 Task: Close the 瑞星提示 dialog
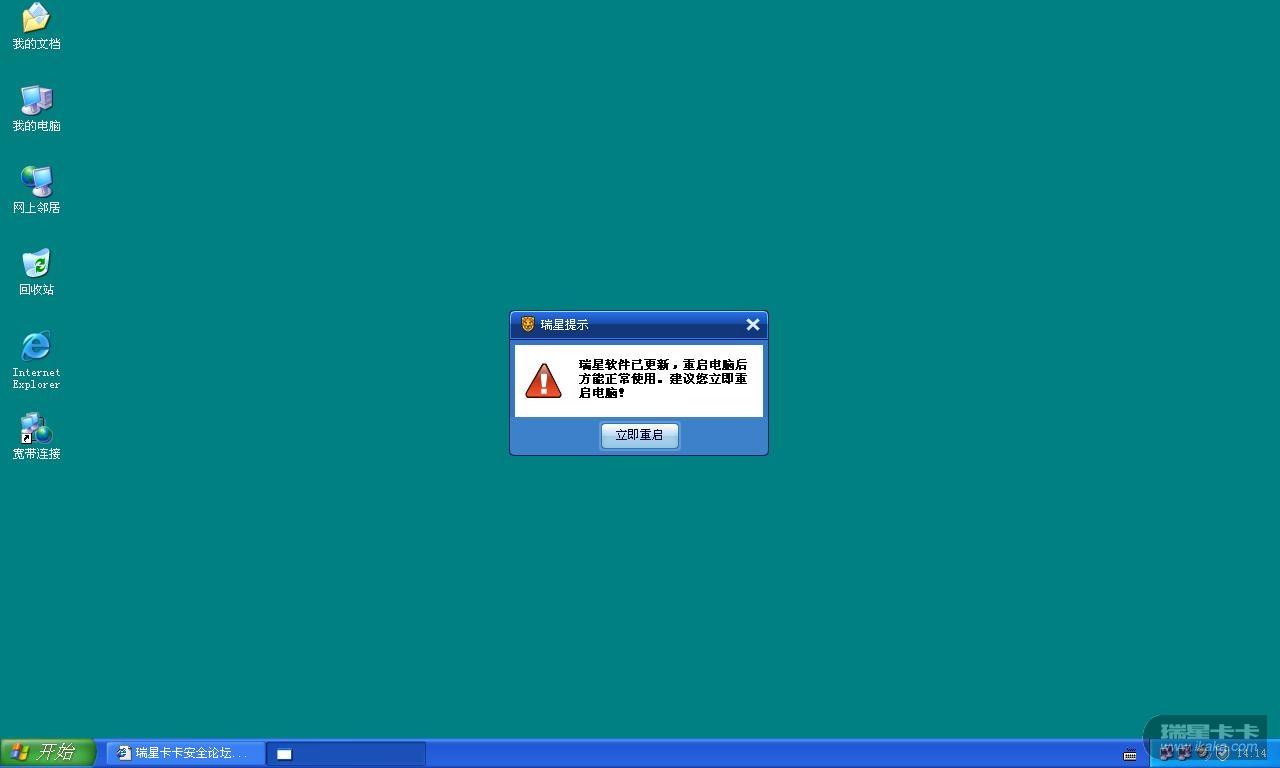[753, 324]
